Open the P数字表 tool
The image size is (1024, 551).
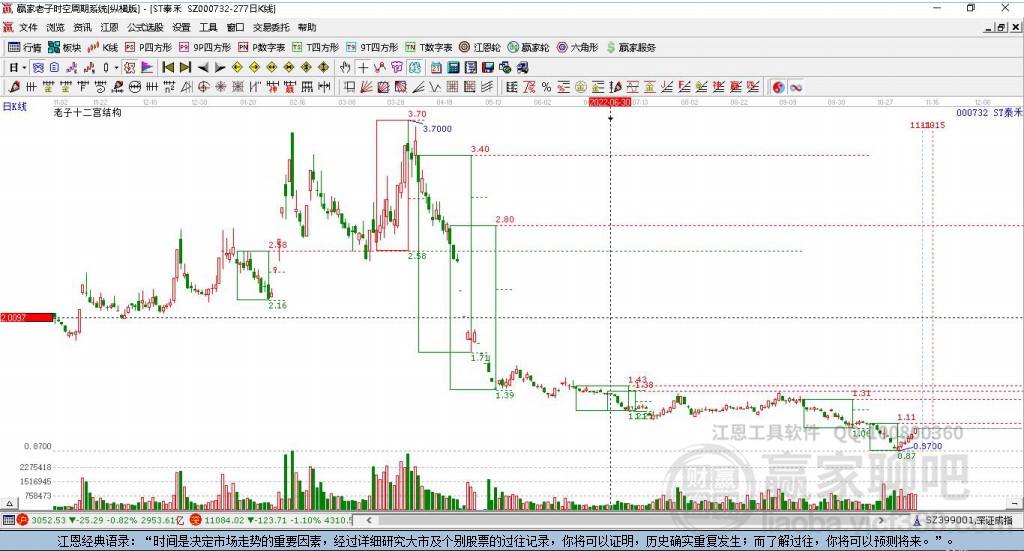pos(261,47)
